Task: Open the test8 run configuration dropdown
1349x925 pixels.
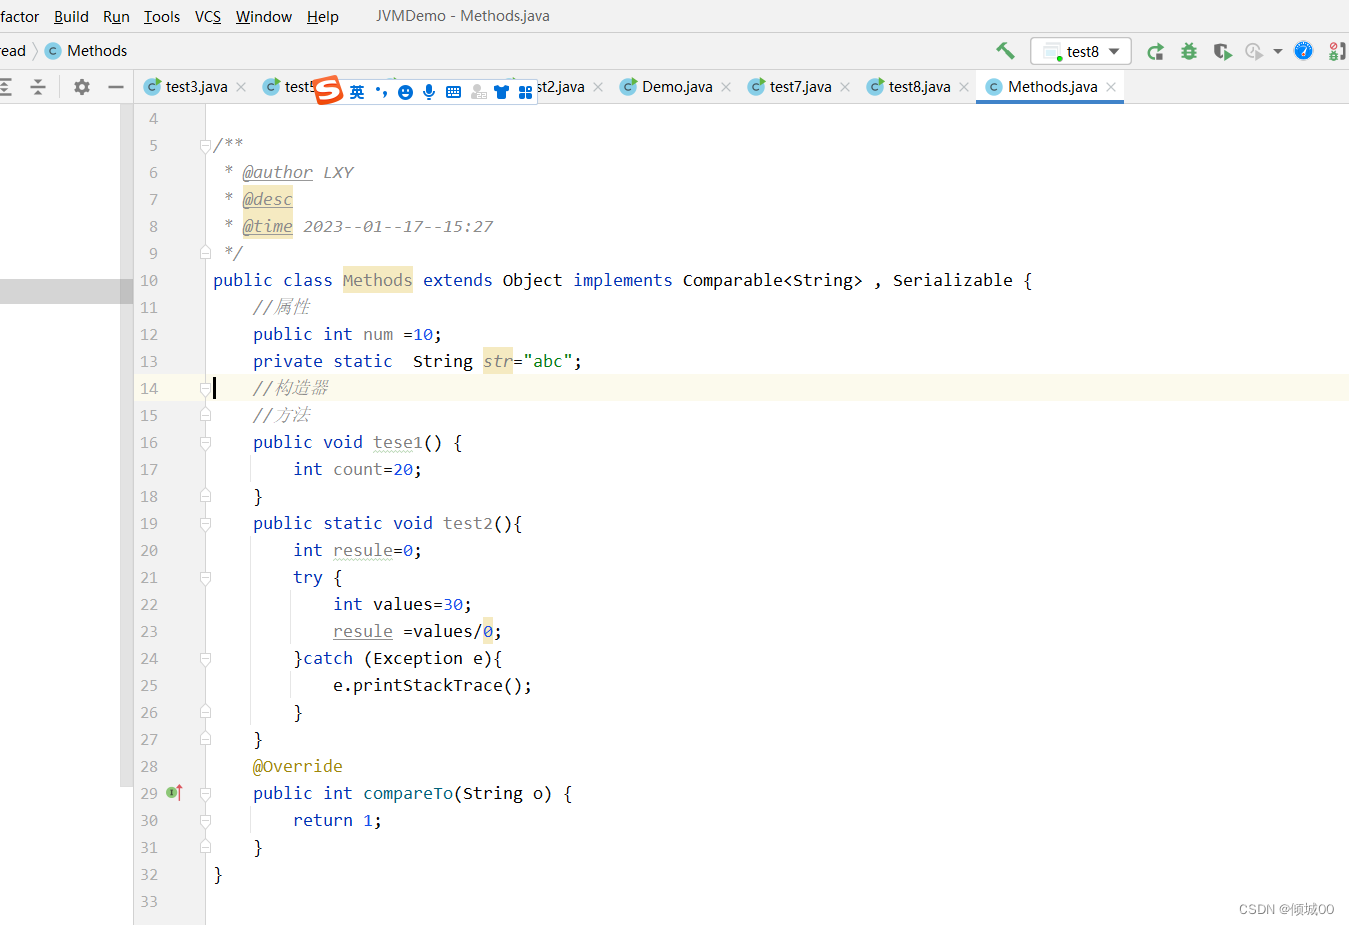Action: click(x=1081, y=51)
